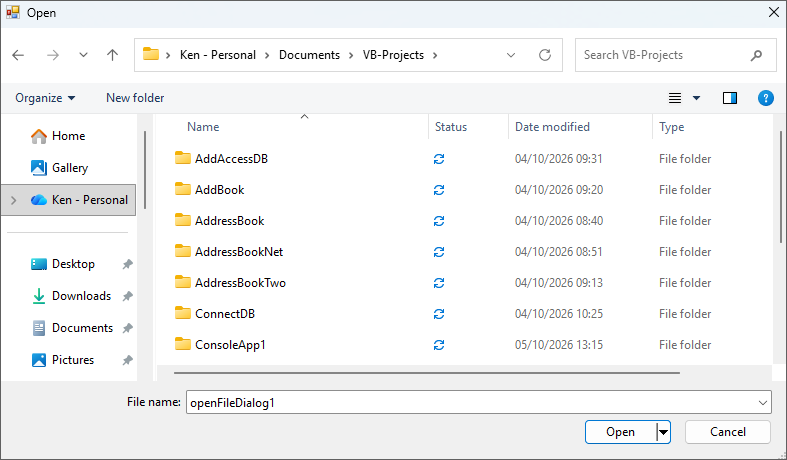Expand chevron after Documents breadcrumb
The height and width of the screenshot is (460, 787).
click(351, 55)
